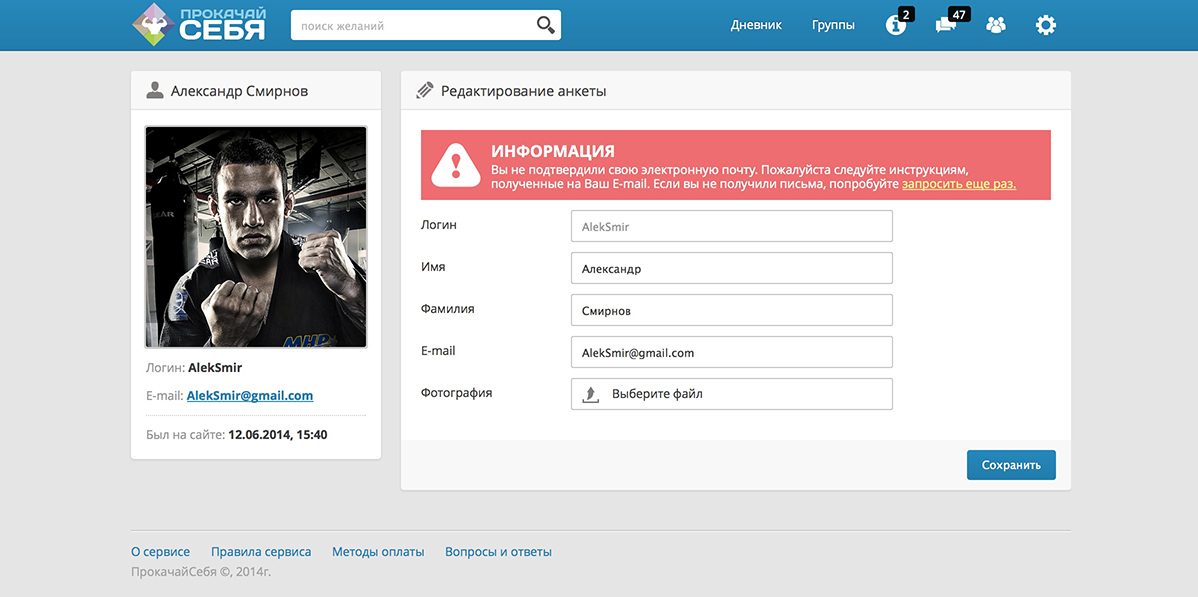Screen dimensions: 1198x597
Task: Follow the запросить еще раз link
Action: point(959,184)
